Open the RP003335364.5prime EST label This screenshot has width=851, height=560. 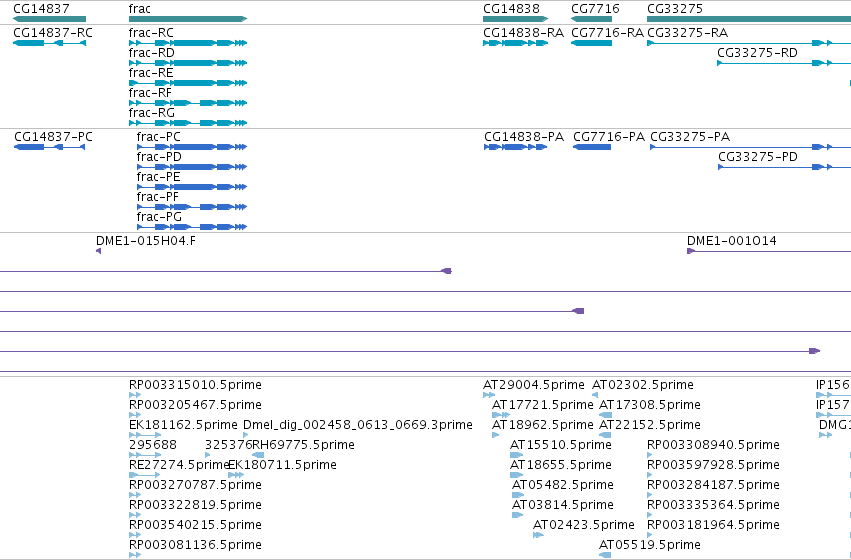coord(713,505)
